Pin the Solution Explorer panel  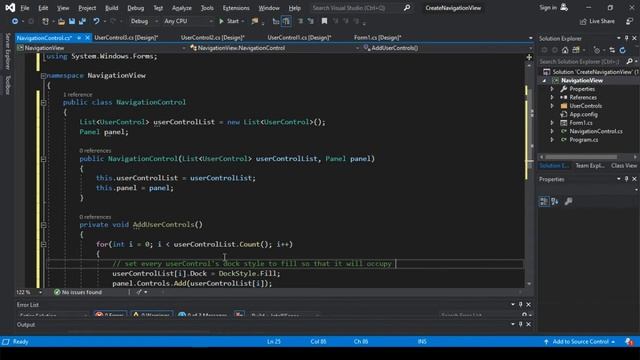(627, 38)
